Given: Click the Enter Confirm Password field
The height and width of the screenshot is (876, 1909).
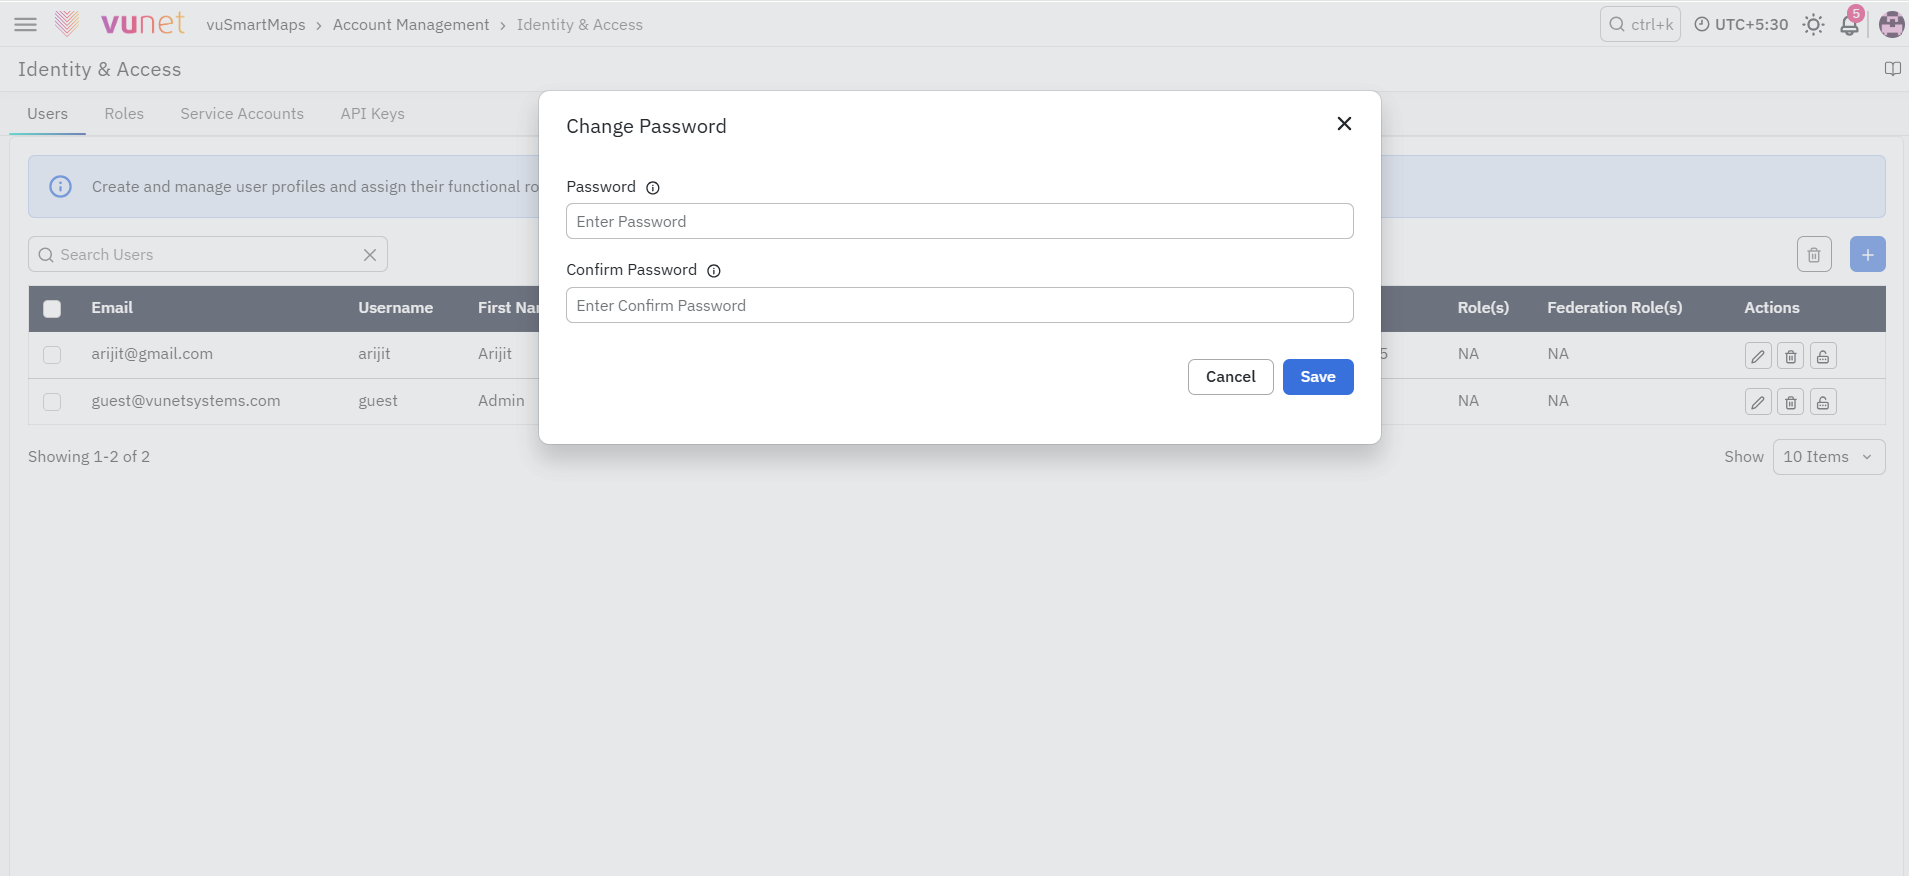Looking at the screenshot, I should 959,305.
